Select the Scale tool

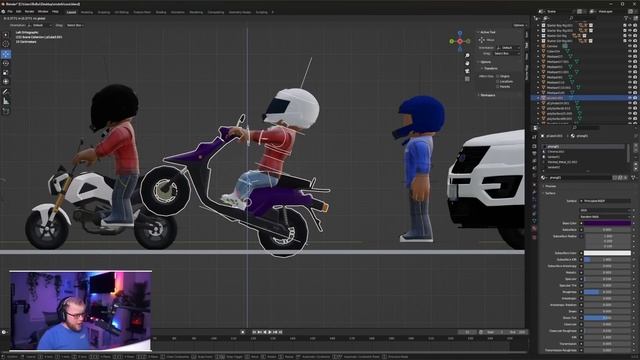[x=6, y=73]
